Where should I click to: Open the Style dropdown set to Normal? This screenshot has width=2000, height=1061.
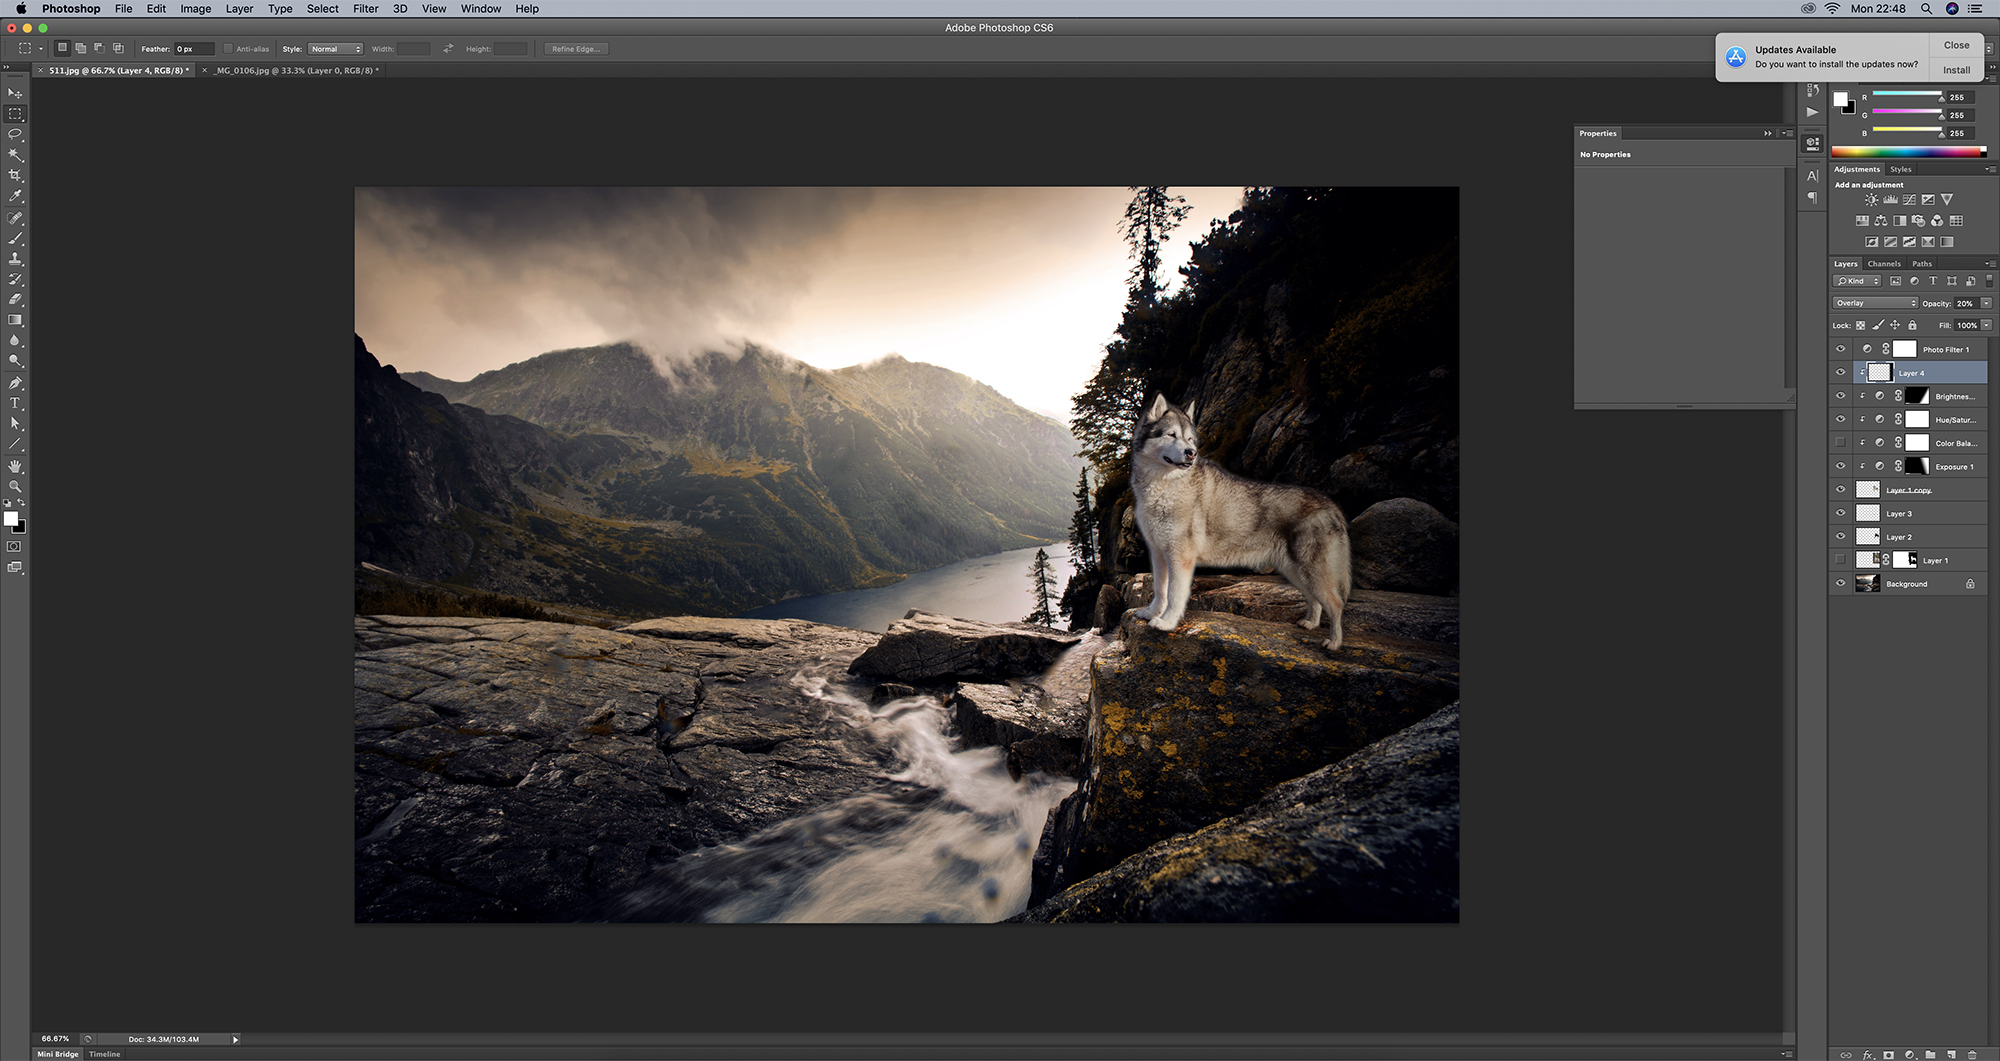[335, 49]
